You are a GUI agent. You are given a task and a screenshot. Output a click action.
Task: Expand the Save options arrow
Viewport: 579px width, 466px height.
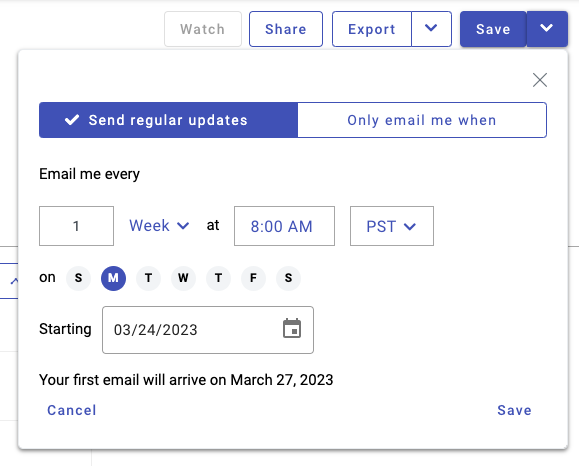pyautogui.click(x=547, y=29)
